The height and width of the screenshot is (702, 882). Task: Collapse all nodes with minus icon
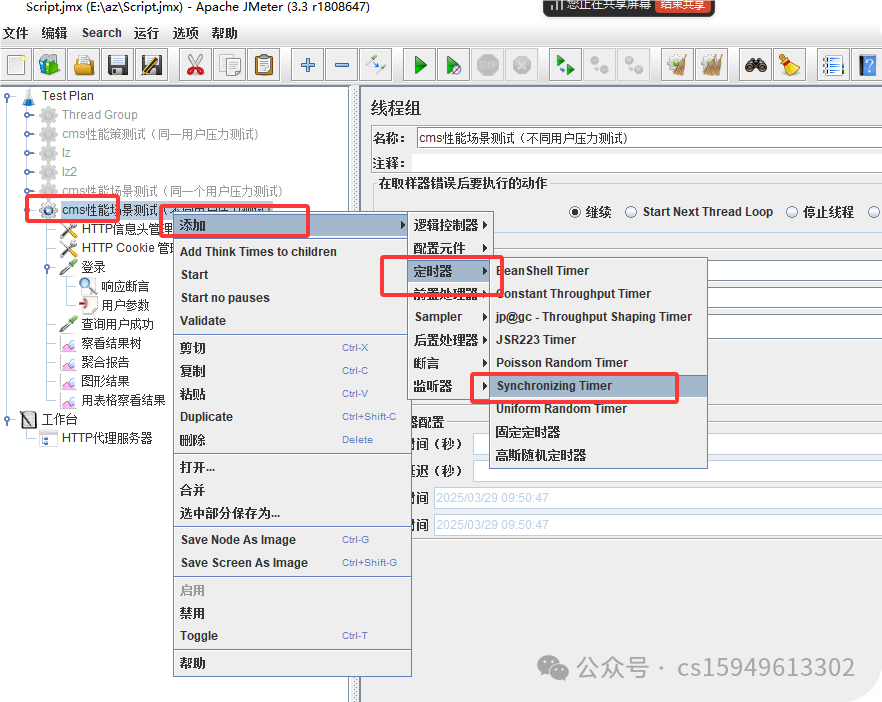341,65
